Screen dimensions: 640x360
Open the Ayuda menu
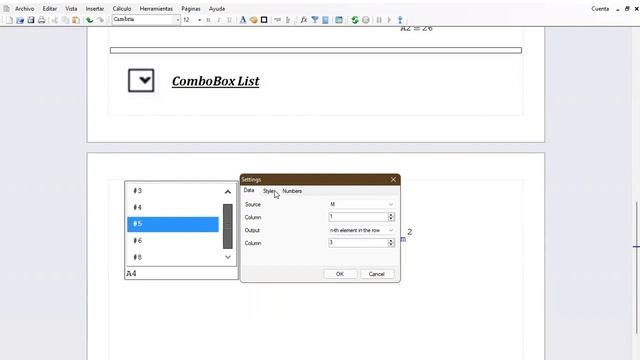click(217, 9)
